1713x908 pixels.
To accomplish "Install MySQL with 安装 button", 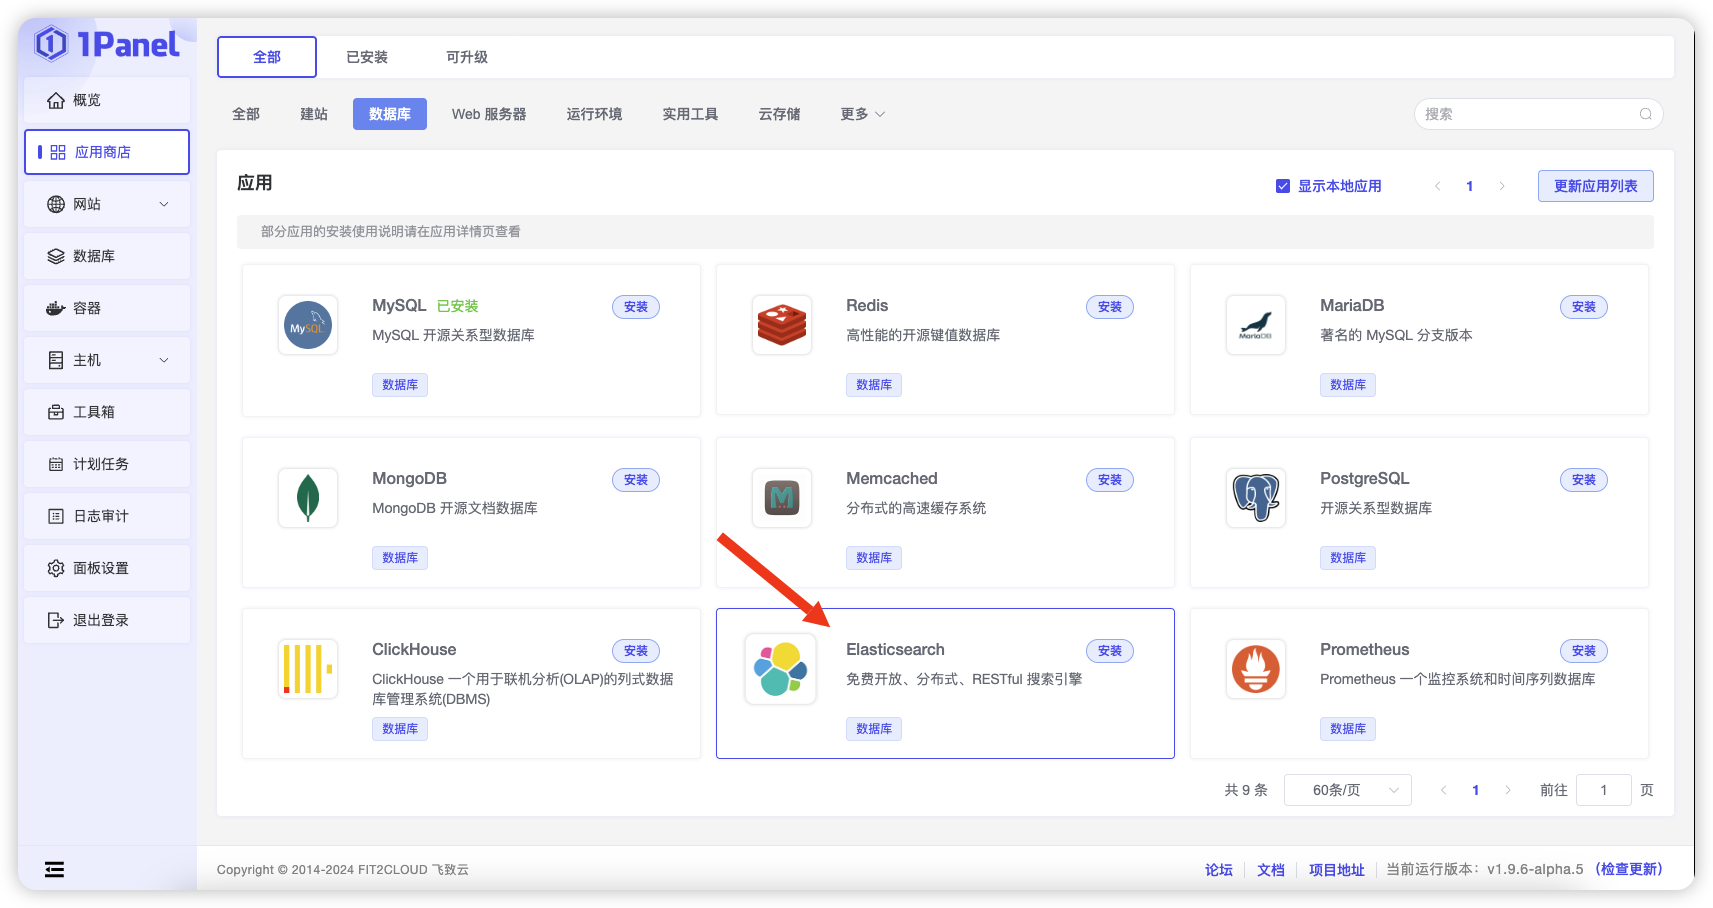I will 636,307.
